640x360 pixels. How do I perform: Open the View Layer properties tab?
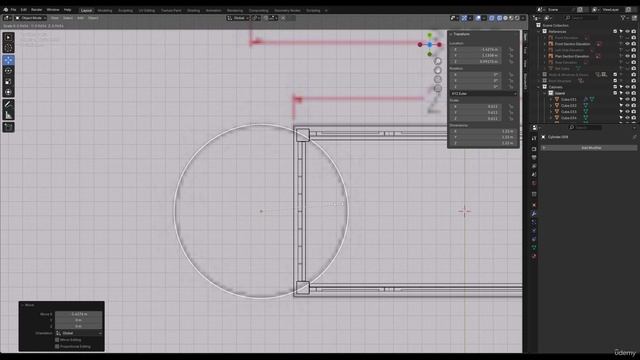534,166
